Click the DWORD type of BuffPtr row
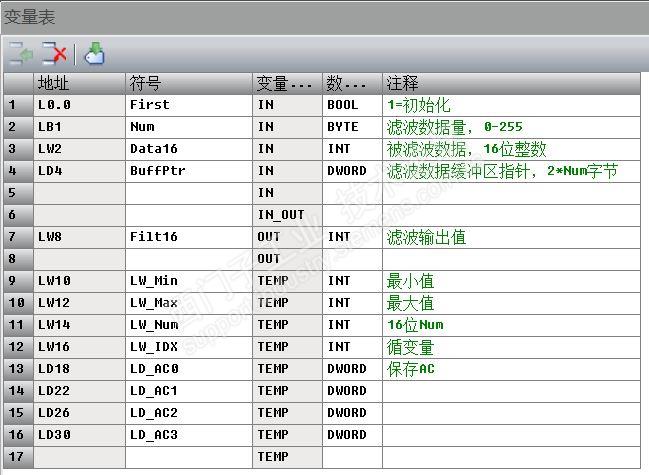649x475 pixels. coord(352,171)
